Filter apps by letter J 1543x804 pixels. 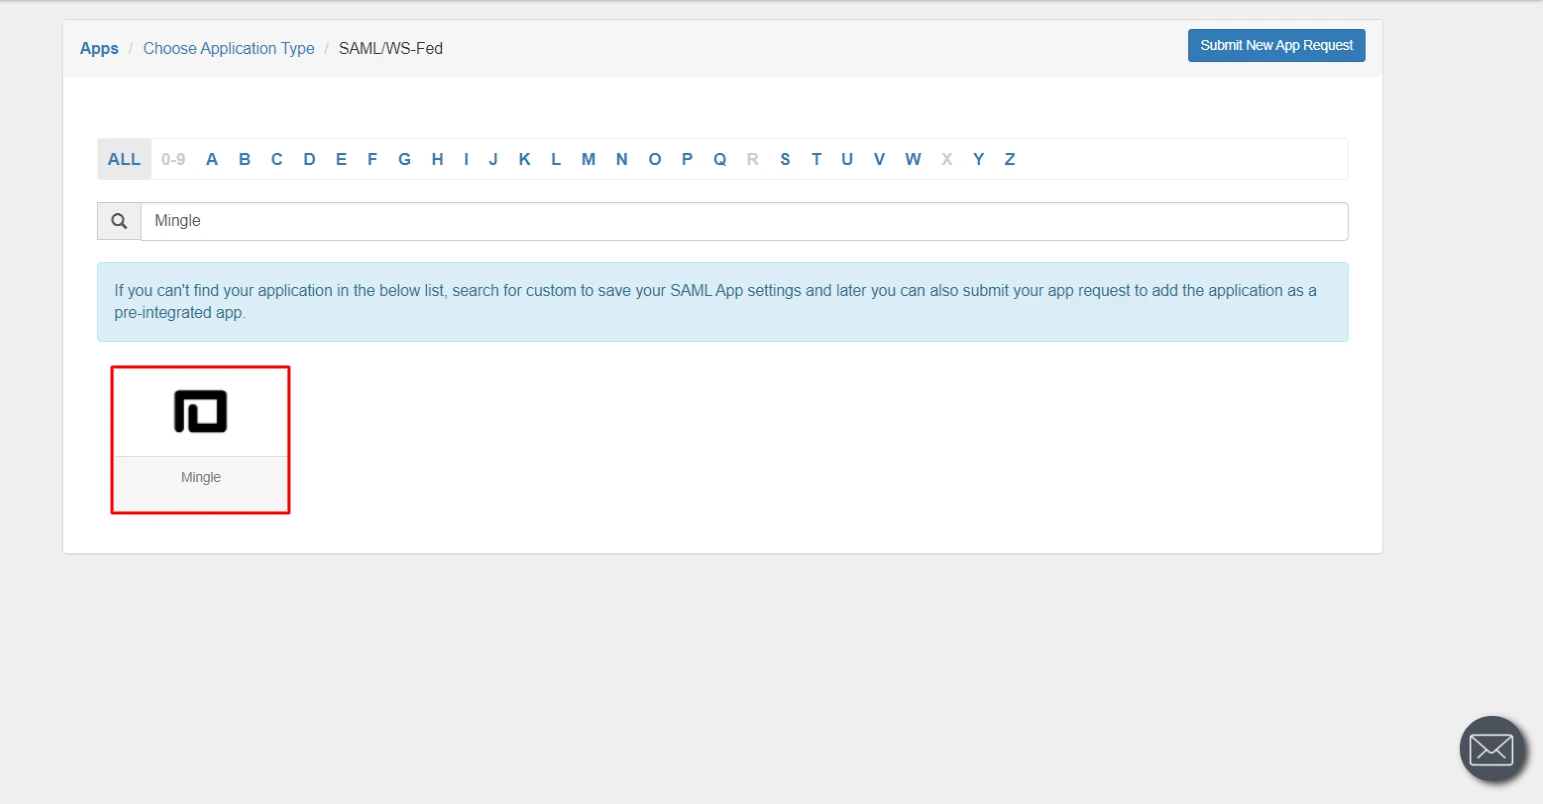point(493,159)
